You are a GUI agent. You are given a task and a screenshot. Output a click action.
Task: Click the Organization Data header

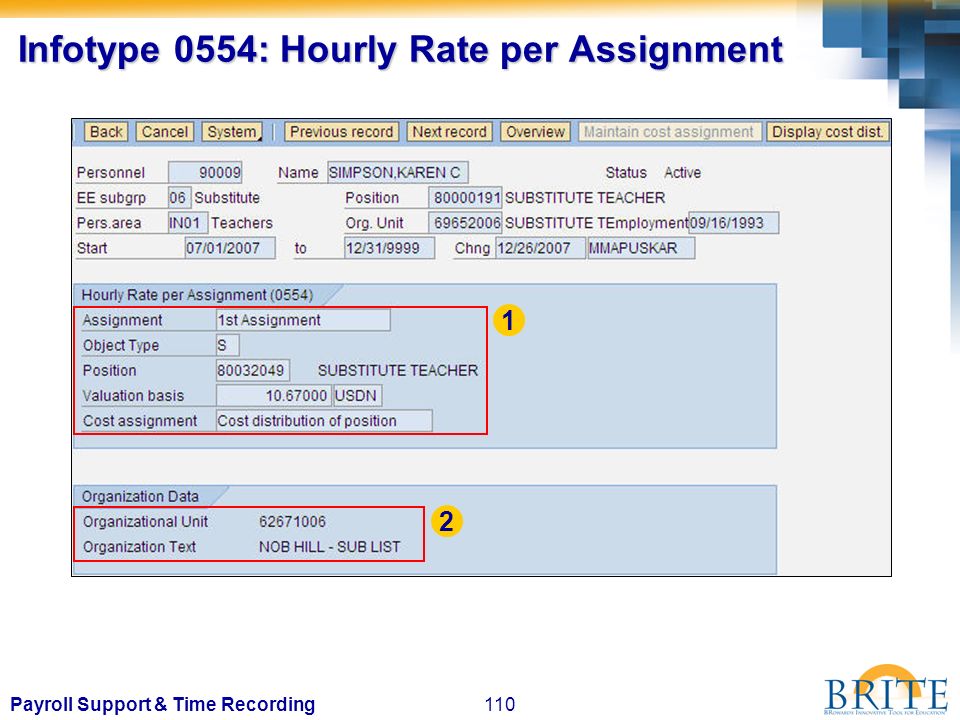(x=140, y=497)
